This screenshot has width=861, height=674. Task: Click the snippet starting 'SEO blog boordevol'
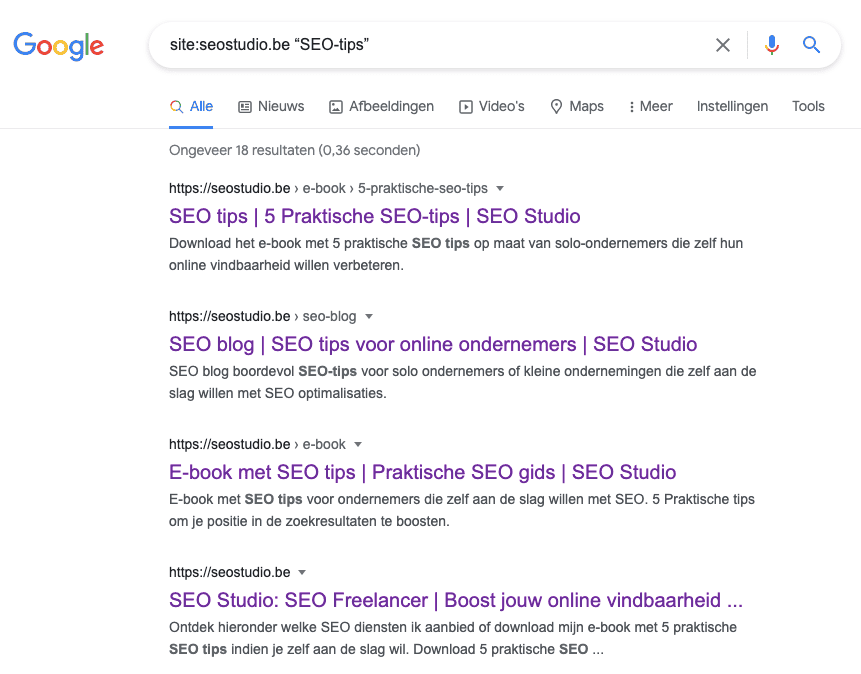pos(462,382)
